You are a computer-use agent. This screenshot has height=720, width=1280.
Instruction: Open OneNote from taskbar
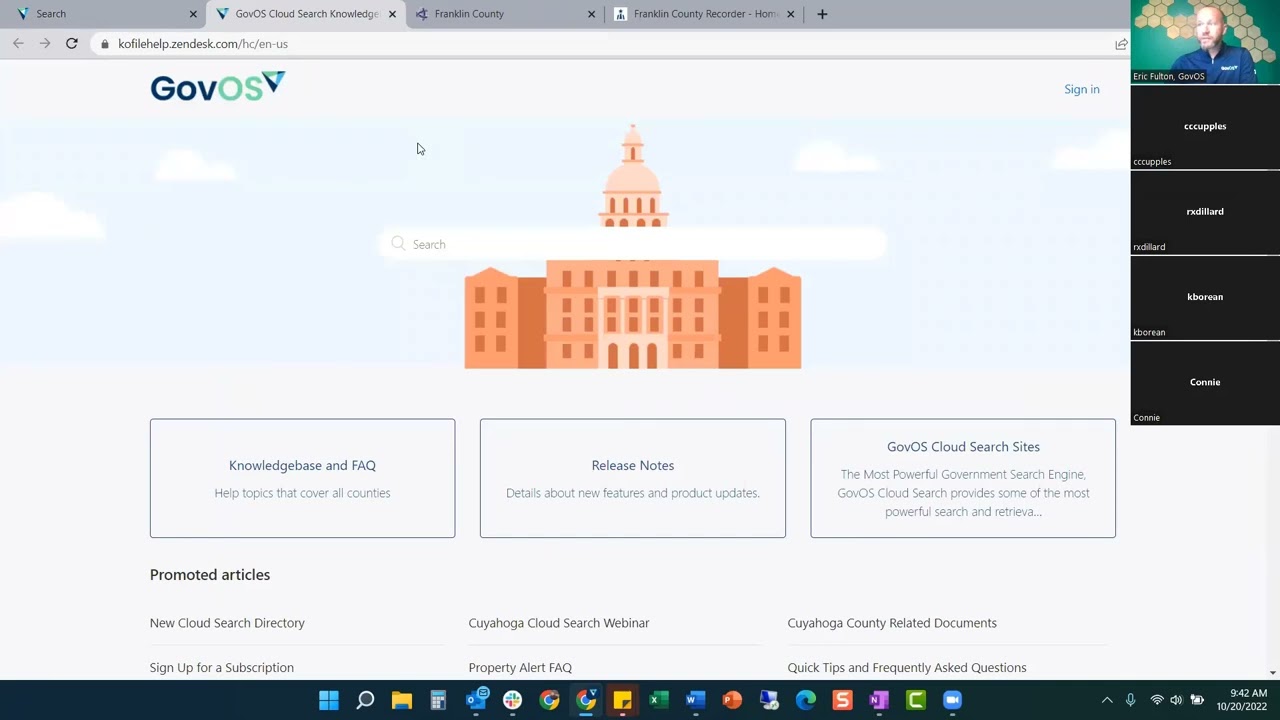pos(879,700)
